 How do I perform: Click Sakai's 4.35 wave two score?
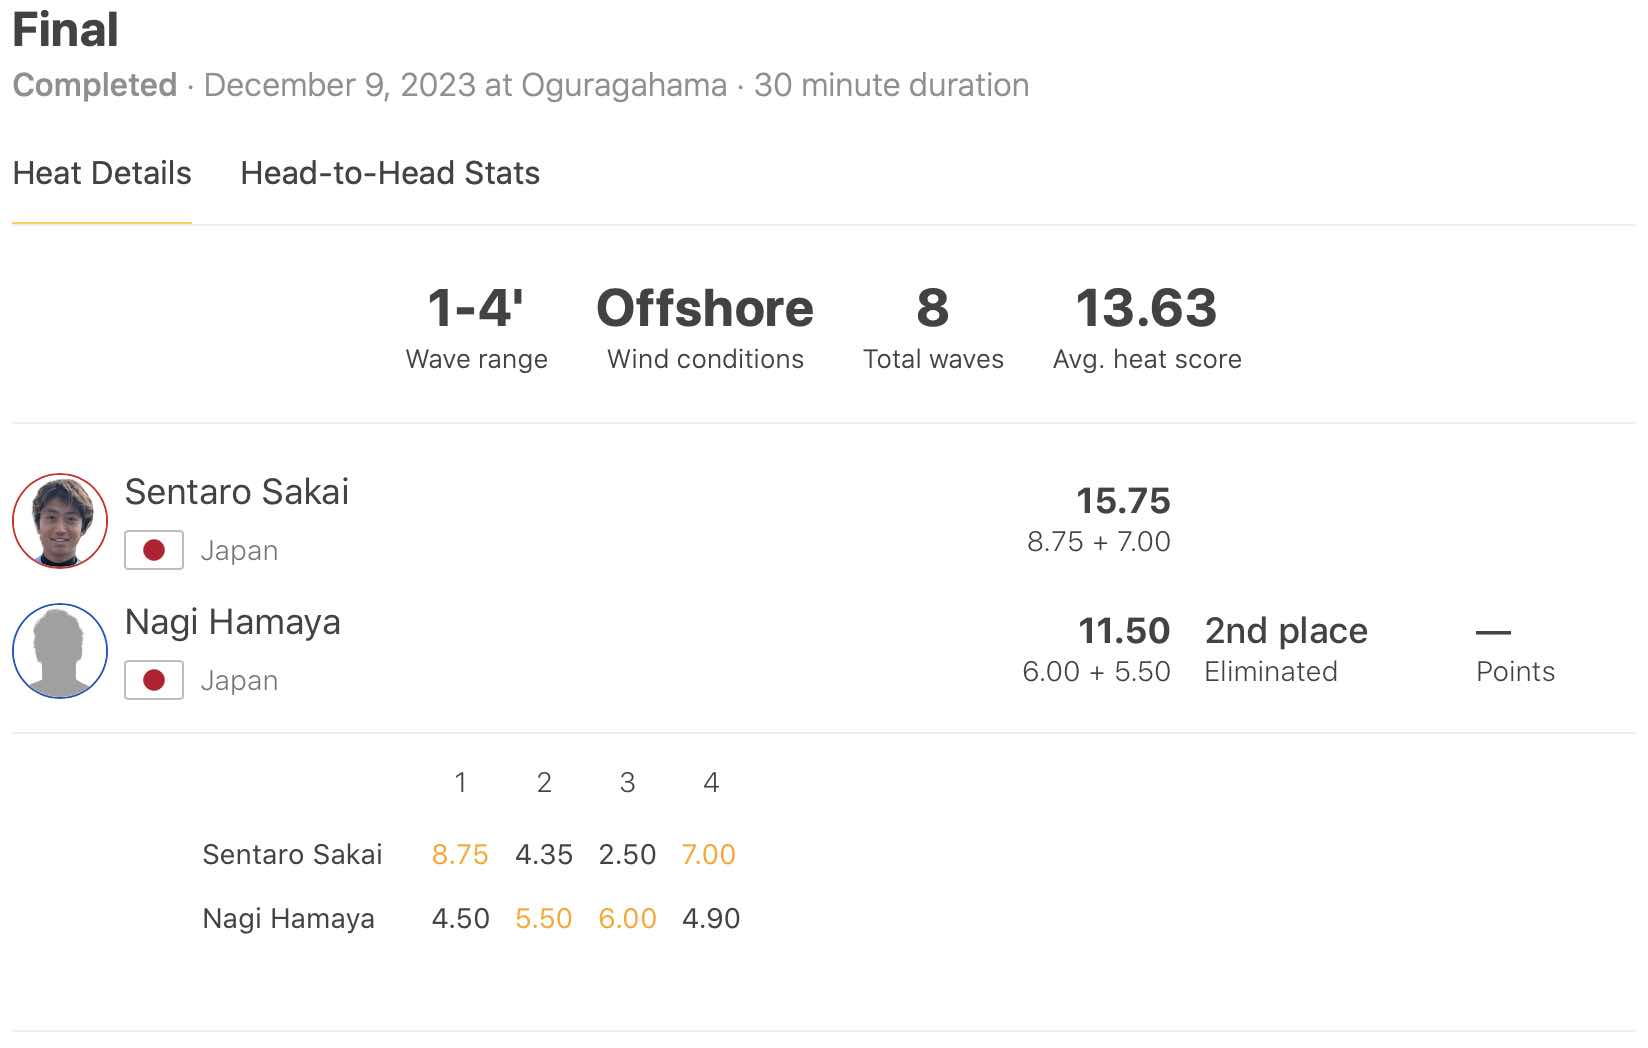click(x=543, y=855)
